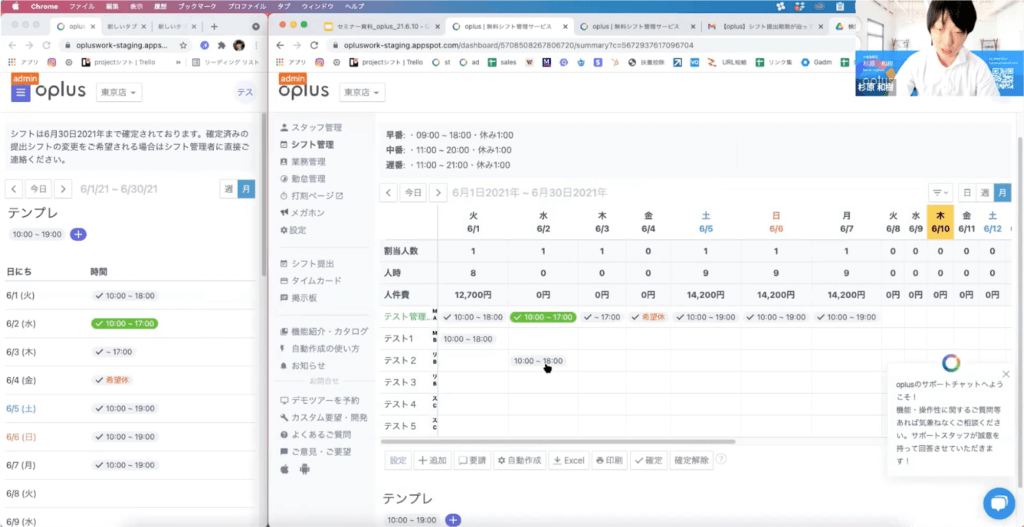Go to previous period in the left window
Image resolution: width=1024 pixels, height=527 pixels.
coord(14,188)
